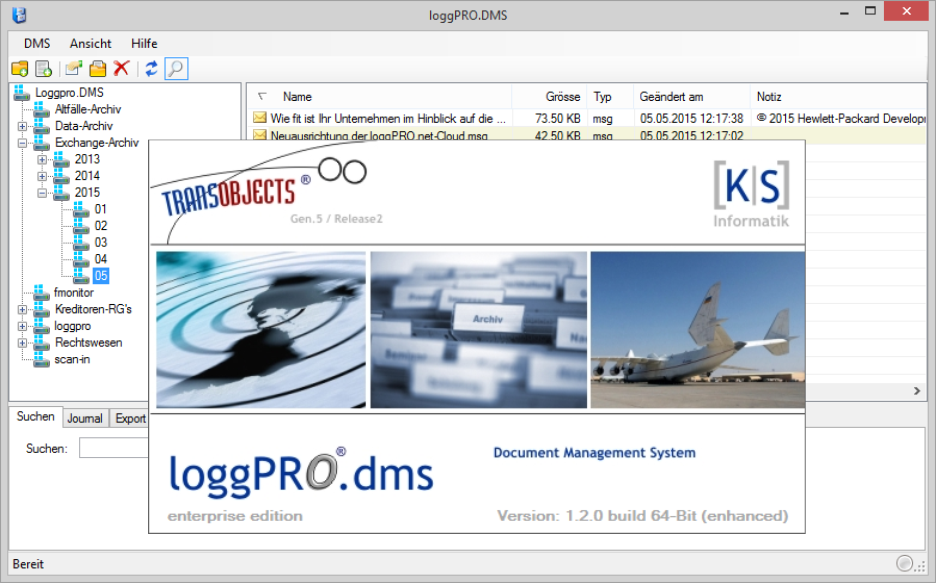Viewport: 936px width, 583px height.
Task: Select 'Wie fit ist Ihr Unternehmen im Hinblick' row
Action: [587, 118]
